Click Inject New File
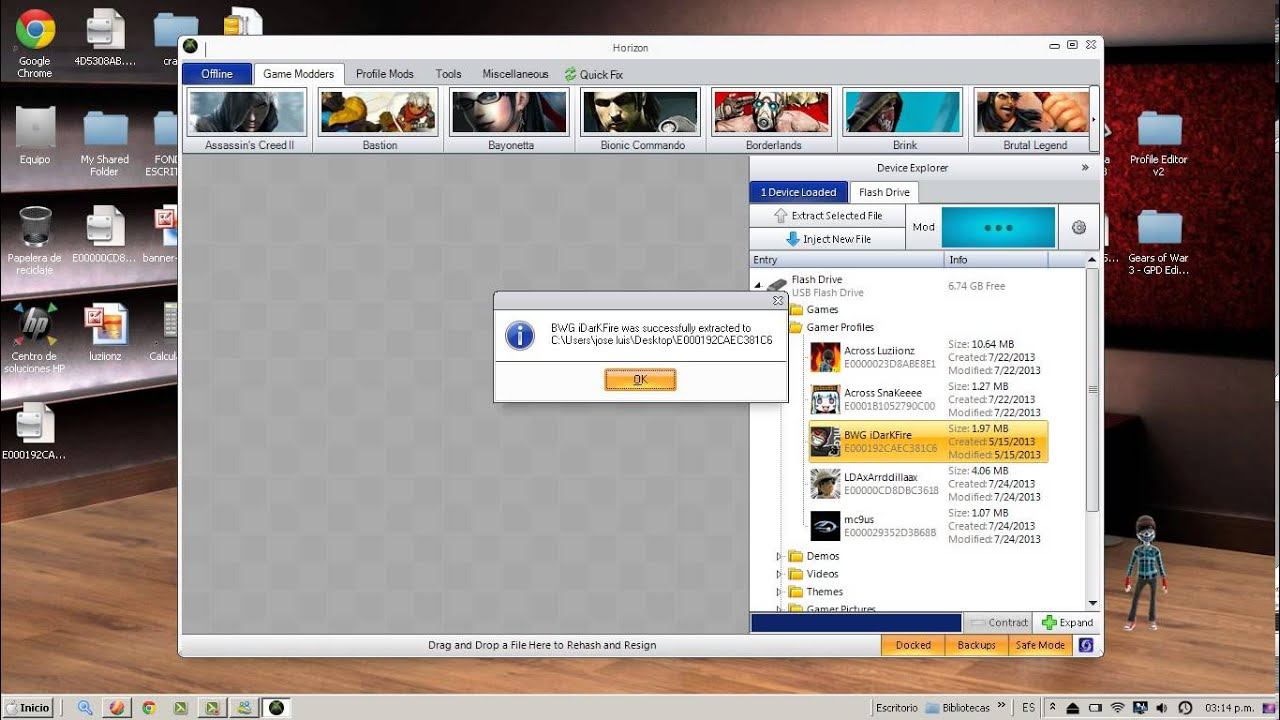 click(x=828, y=239)
